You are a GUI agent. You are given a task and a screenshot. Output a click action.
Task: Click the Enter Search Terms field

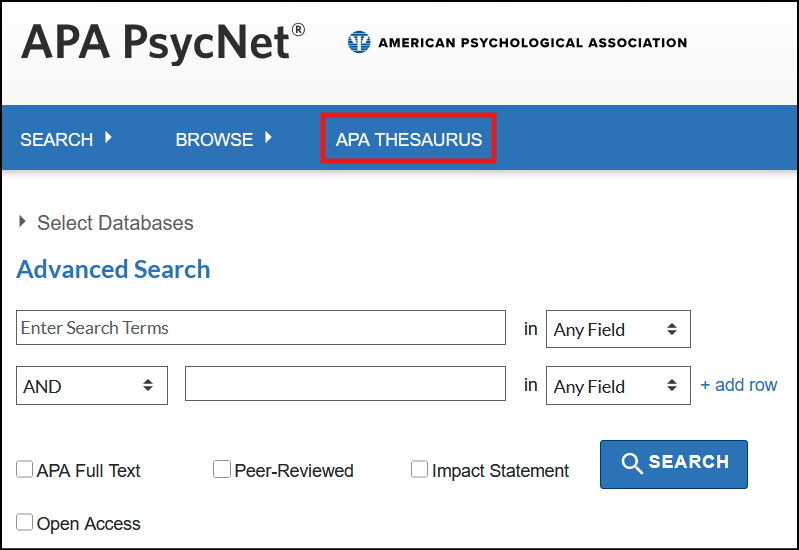coord(261,328)
